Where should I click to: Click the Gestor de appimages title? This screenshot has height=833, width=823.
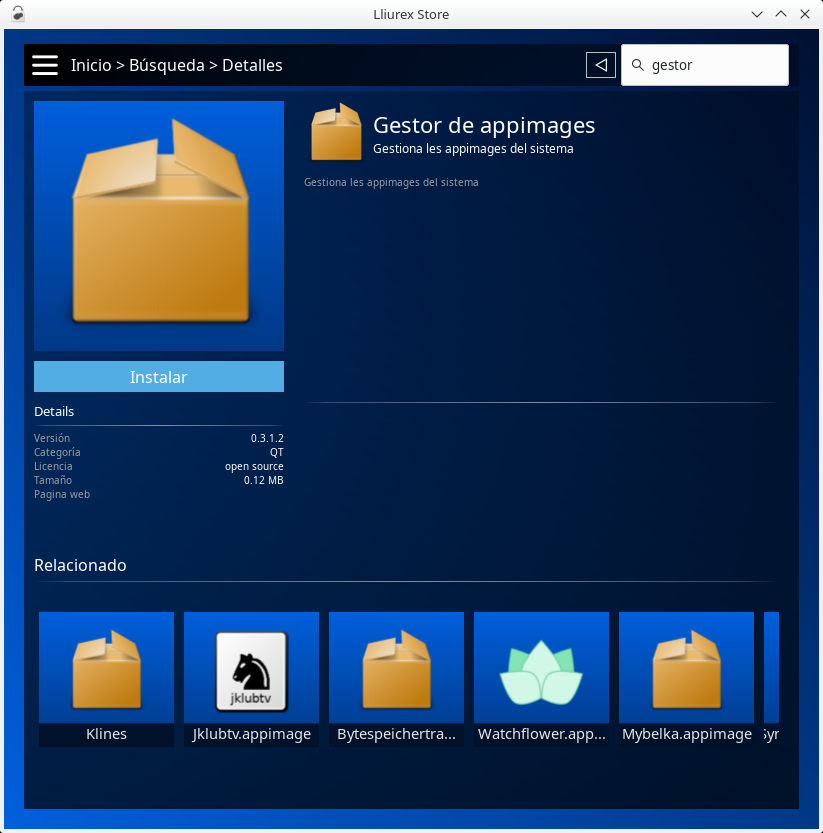point(484,125)
